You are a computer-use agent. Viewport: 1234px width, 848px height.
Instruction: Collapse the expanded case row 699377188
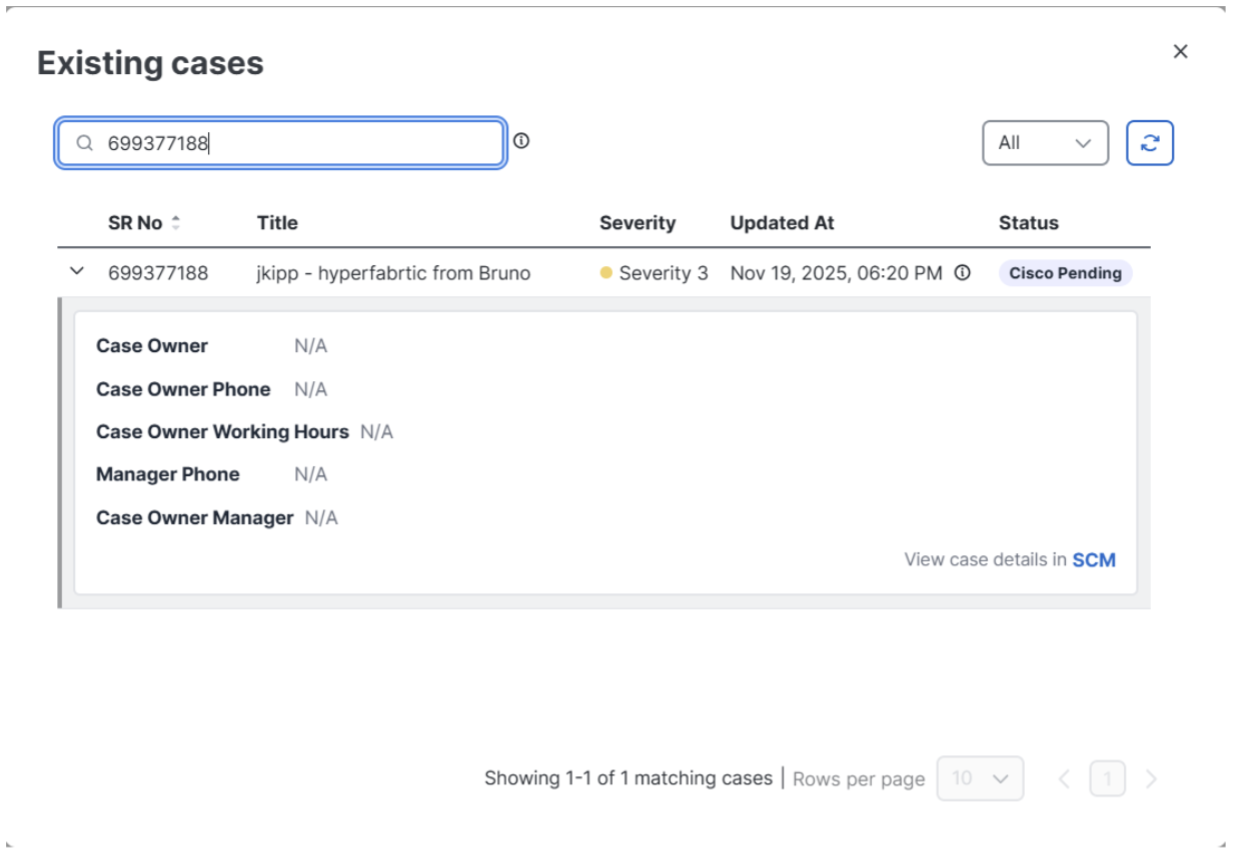(x=77, y=272)
